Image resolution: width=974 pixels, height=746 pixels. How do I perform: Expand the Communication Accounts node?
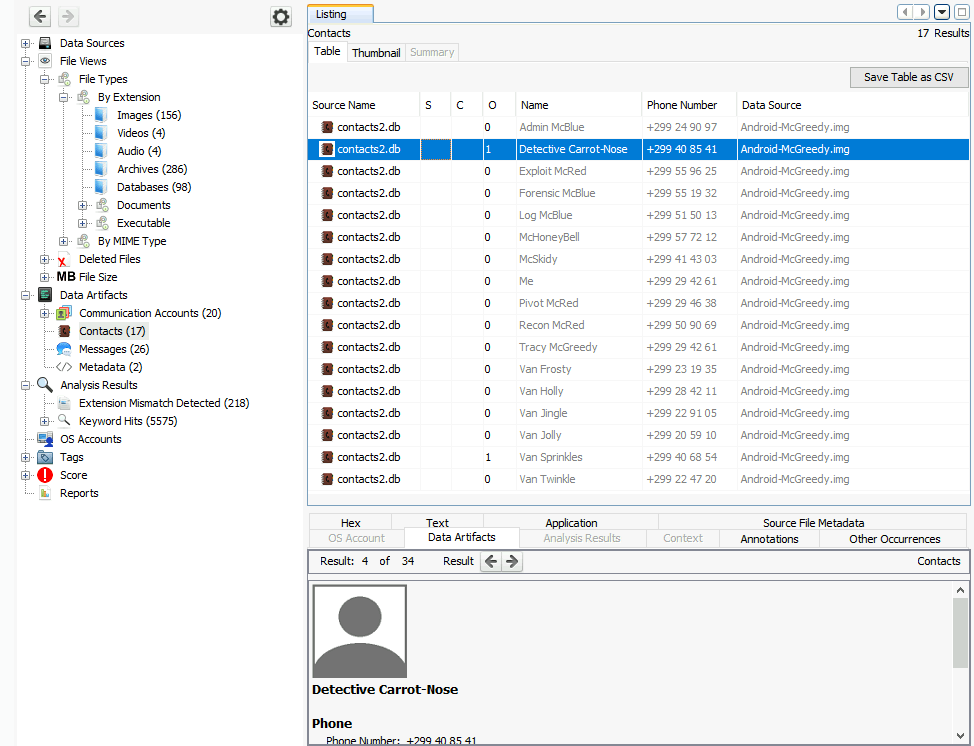click(44, 314)
